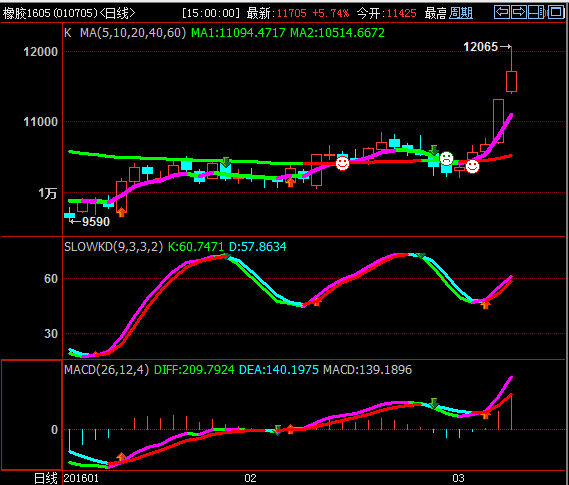
Task: Select the MACD(26,12,4) indicator title
Action: click(106, 370)
